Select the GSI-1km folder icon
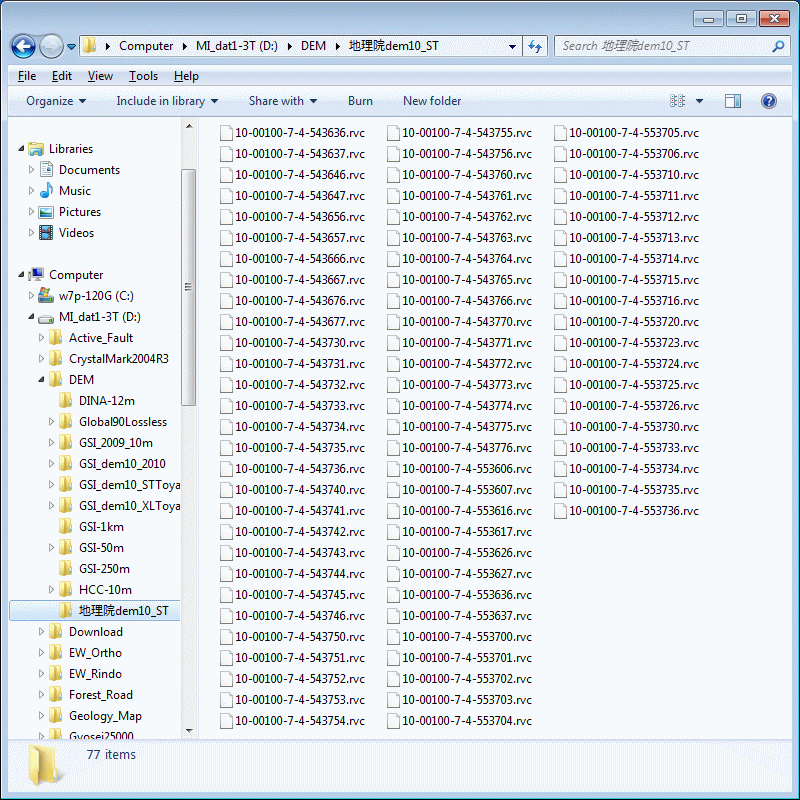This screenshot has height=800, width=800. tap(65, 527)
